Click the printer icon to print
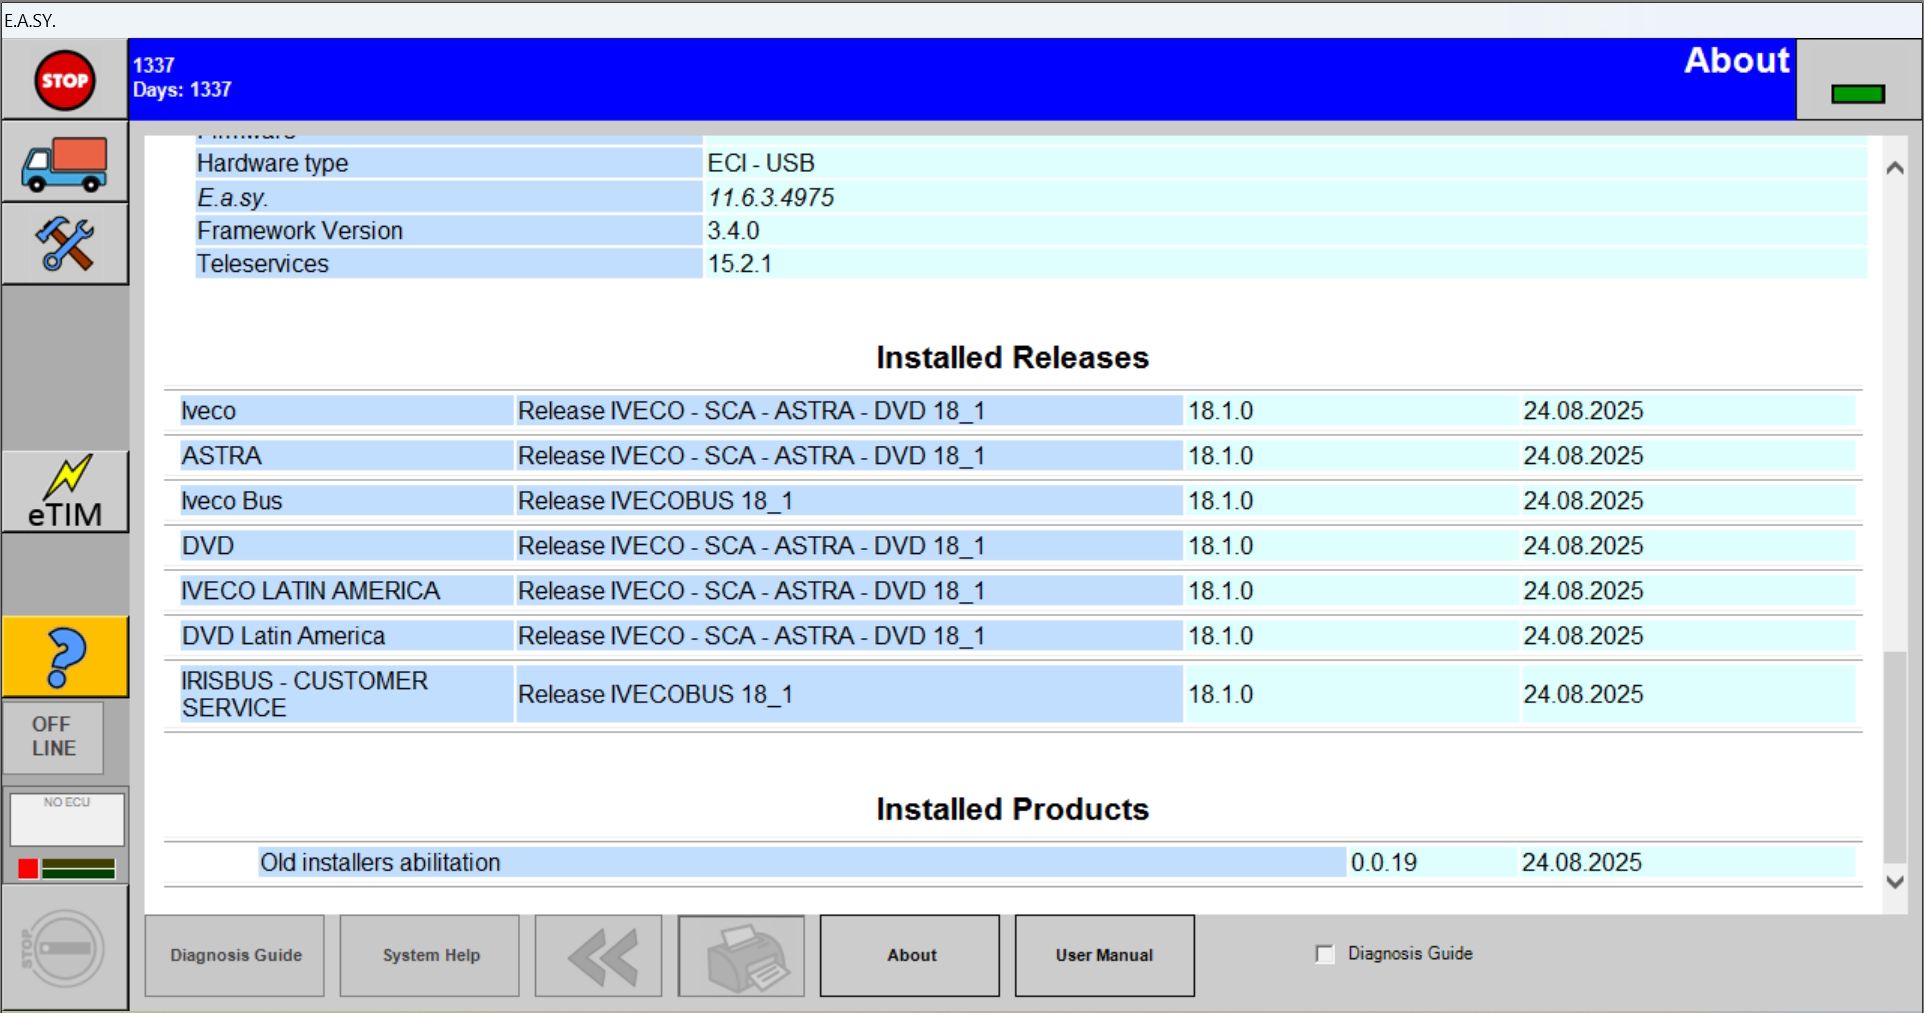1924x1013 pixels. pyautogui.click(x=741, y=955)
